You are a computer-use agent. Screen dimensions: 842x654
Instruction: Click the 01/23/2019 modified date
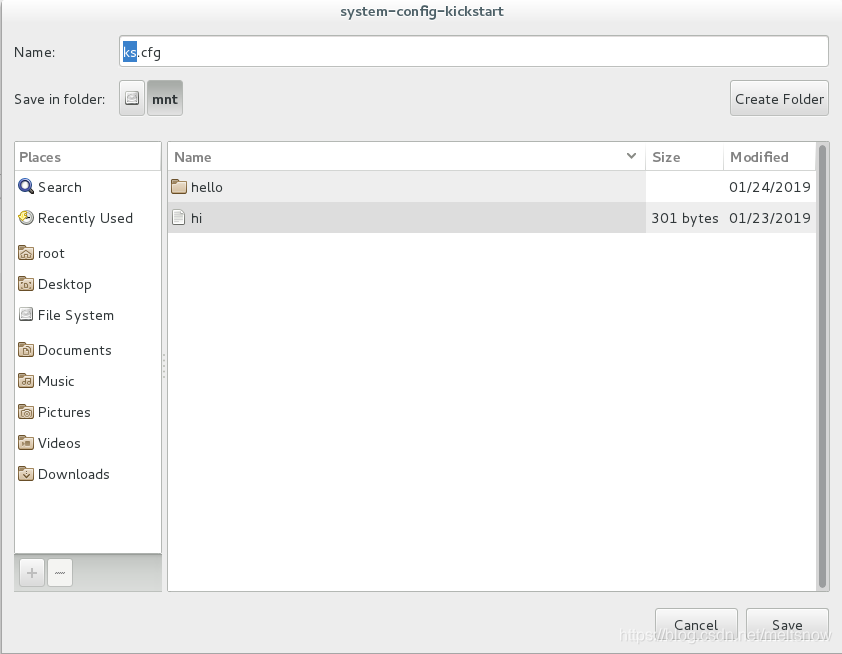[770, 218]
